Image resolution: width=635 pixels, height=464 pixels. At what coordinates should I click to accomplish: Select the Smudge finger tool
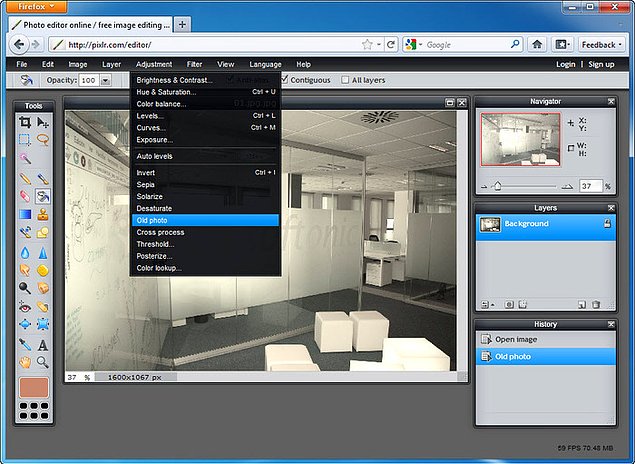[x=25, y=270]
